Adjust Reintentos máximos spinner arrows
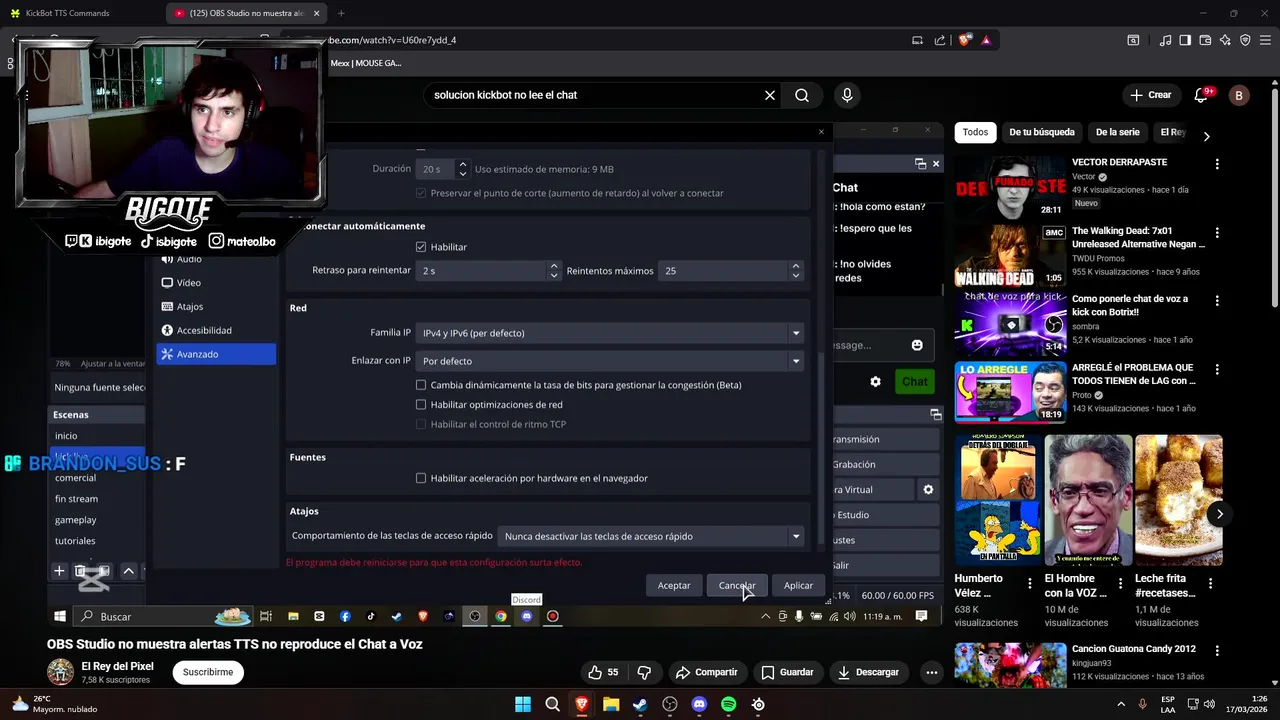This screenshot has height=720, width=1280. 796,271
